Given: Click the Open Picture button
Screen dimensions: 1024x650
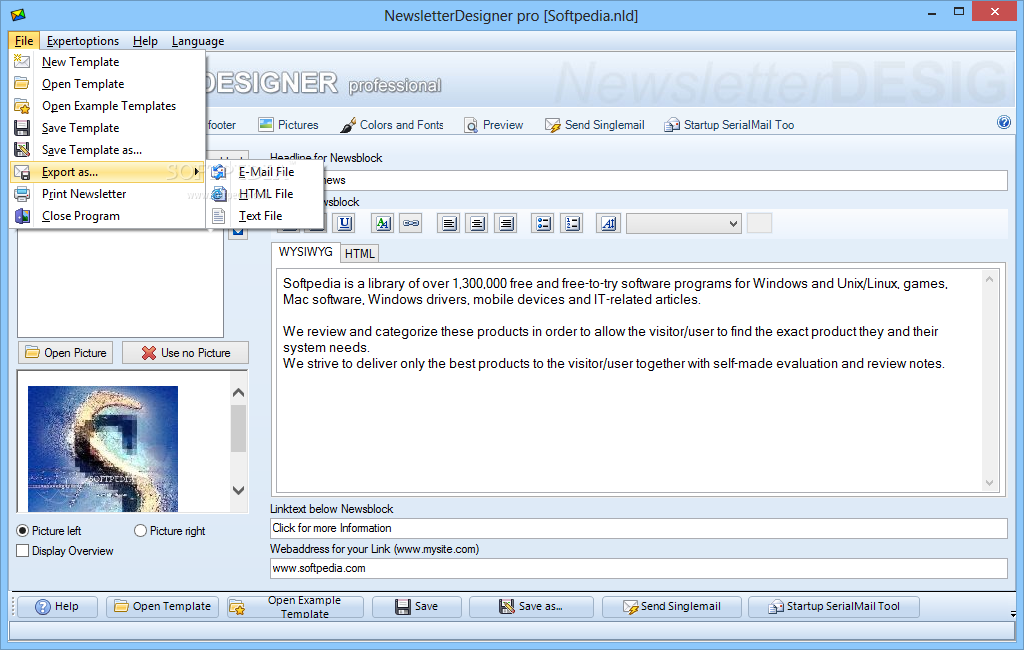Looking at the screenshot, I should pyautogui.click(x=65, y=353).
